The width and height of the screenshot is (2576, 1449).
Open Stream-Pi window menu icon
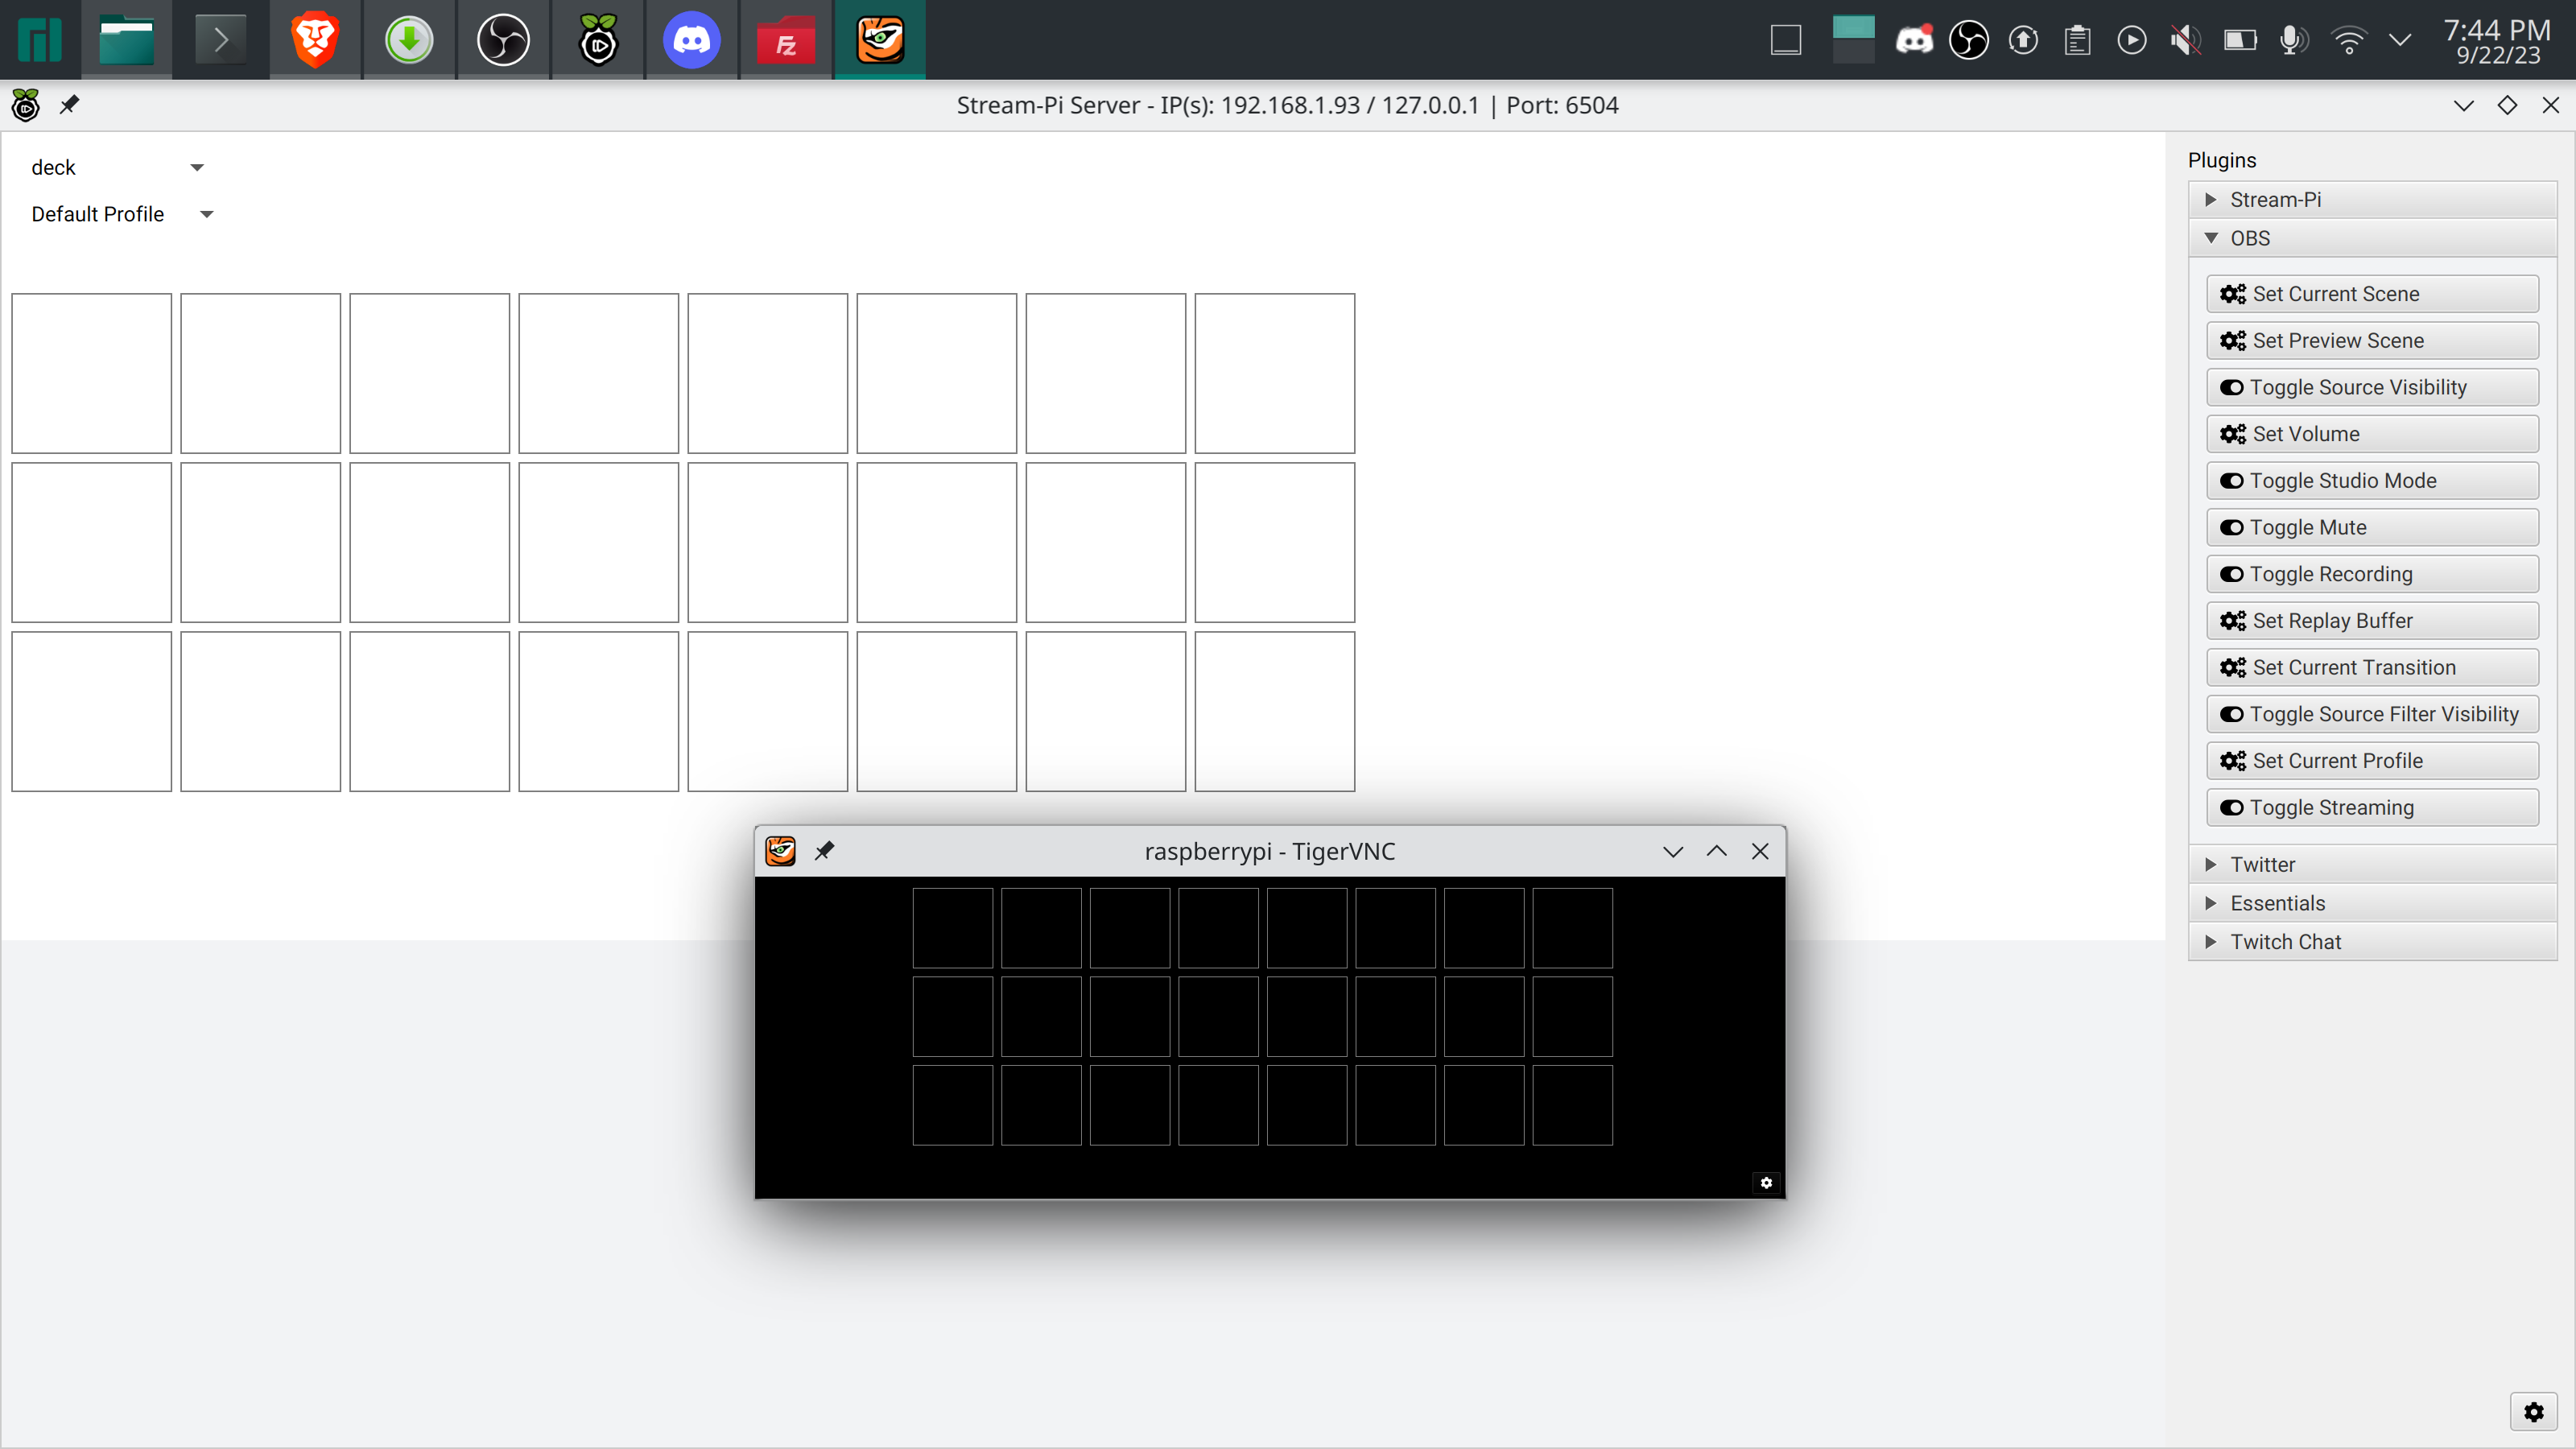25,105
